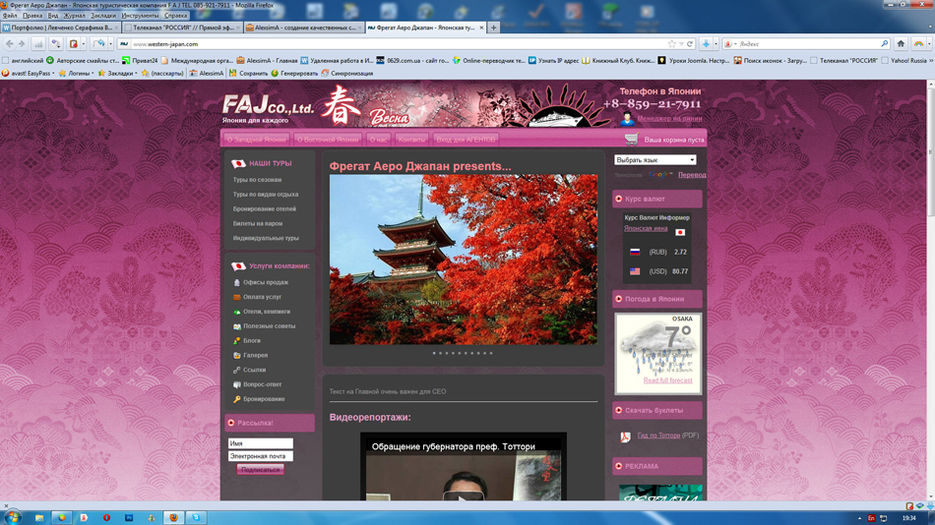Click the Электронная почта input field

click(261, 456)
